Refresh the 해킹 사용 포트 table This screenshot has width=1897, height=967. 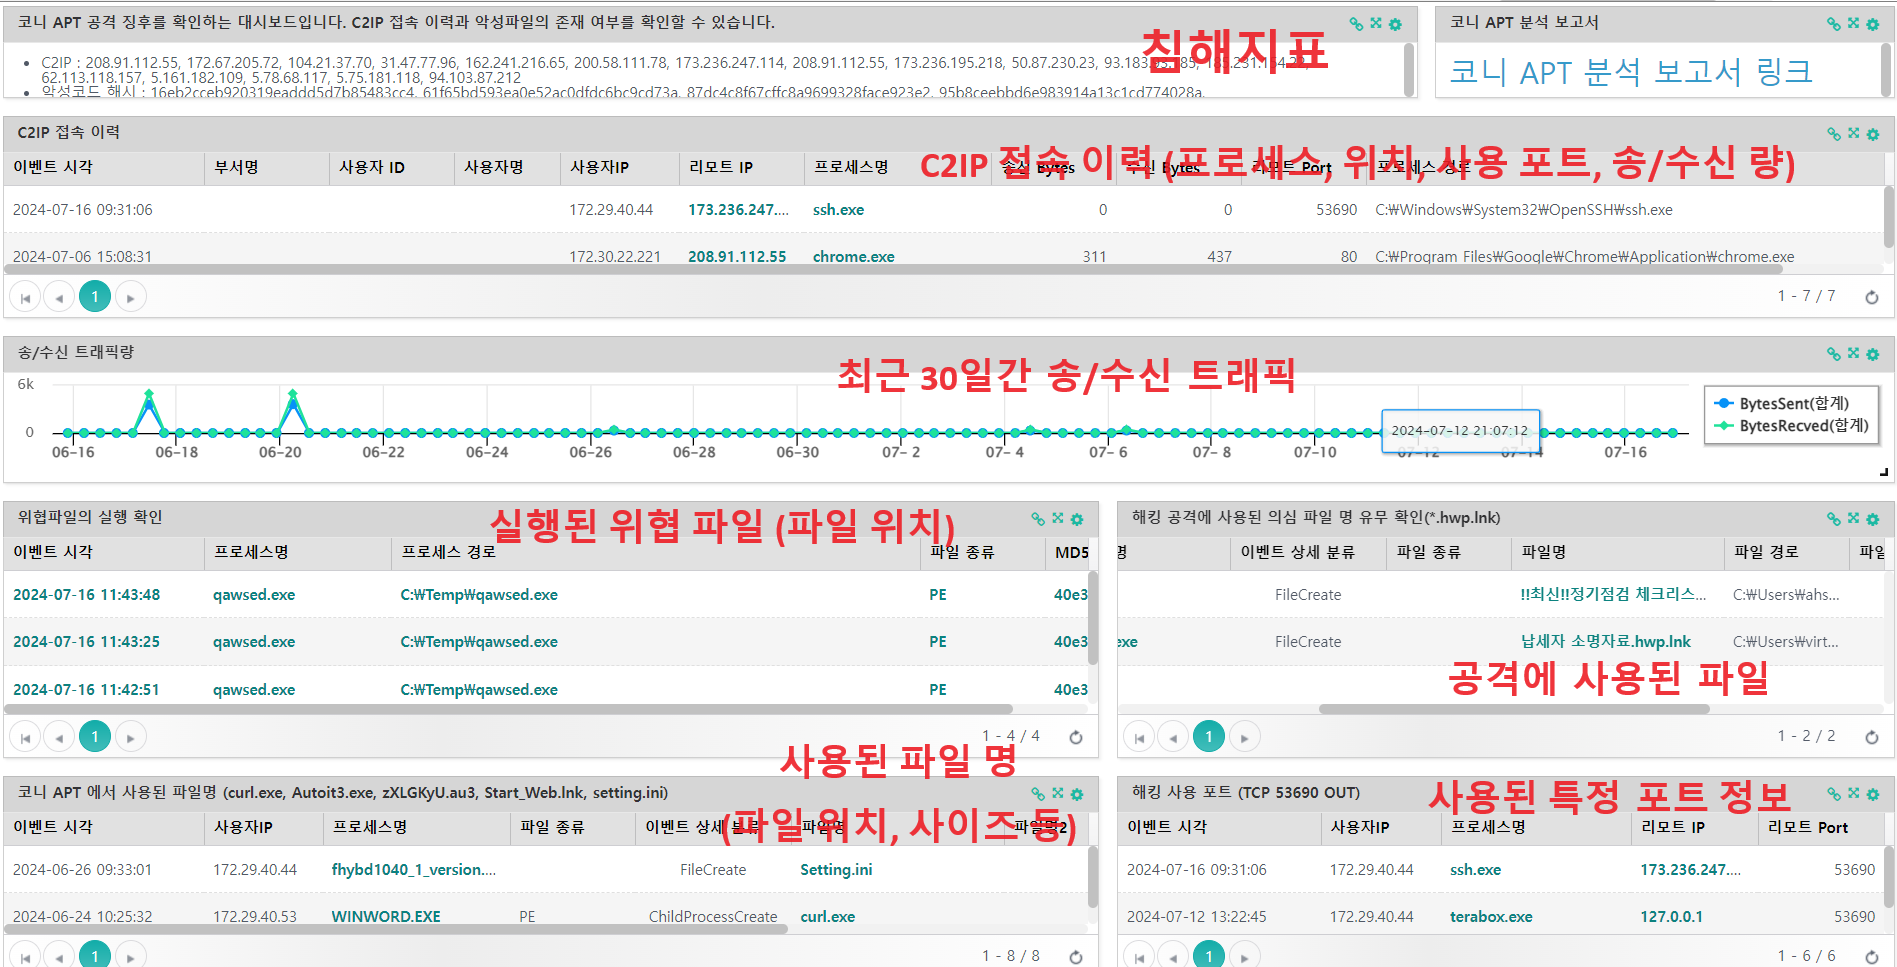tap(1872, 957)
